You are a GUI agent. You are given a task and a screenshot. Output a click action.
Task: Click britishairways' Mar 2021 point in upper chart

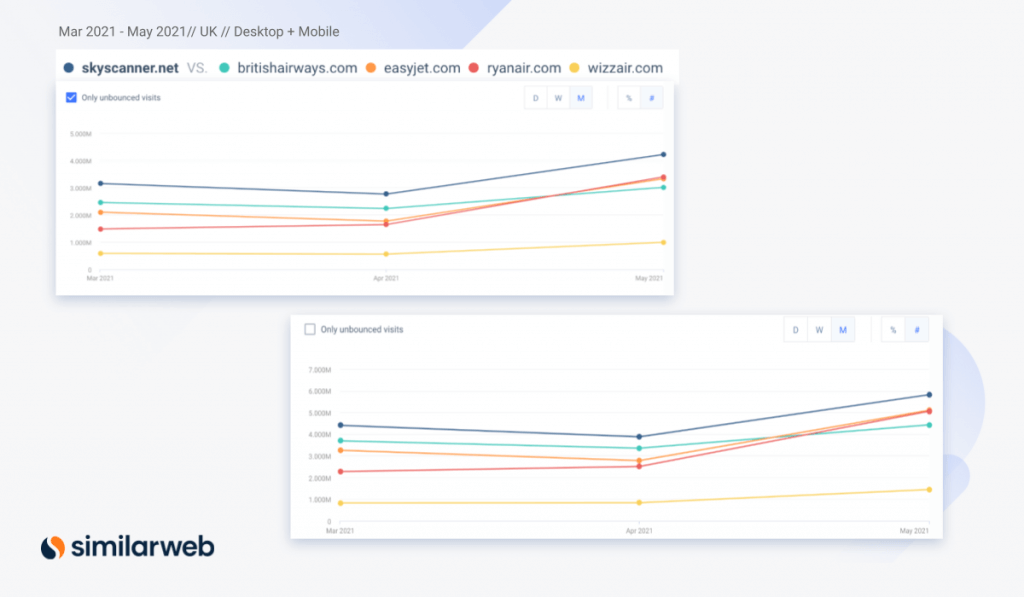point(101,202)
